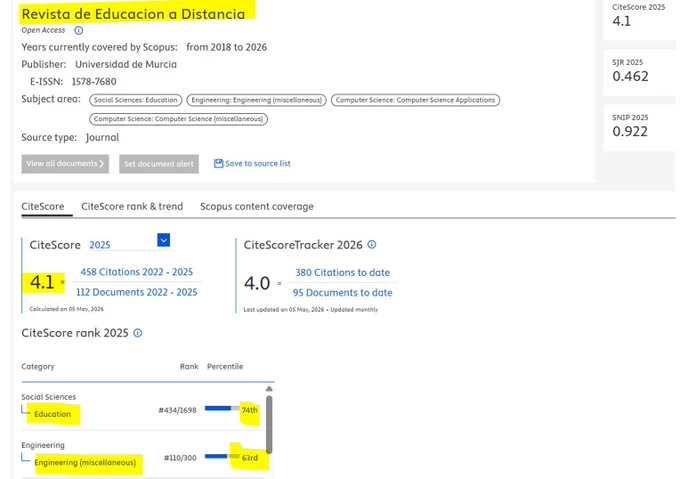Click the Set document alert button
The height and width of the screenshot is (479, 680).
[159, 164]
